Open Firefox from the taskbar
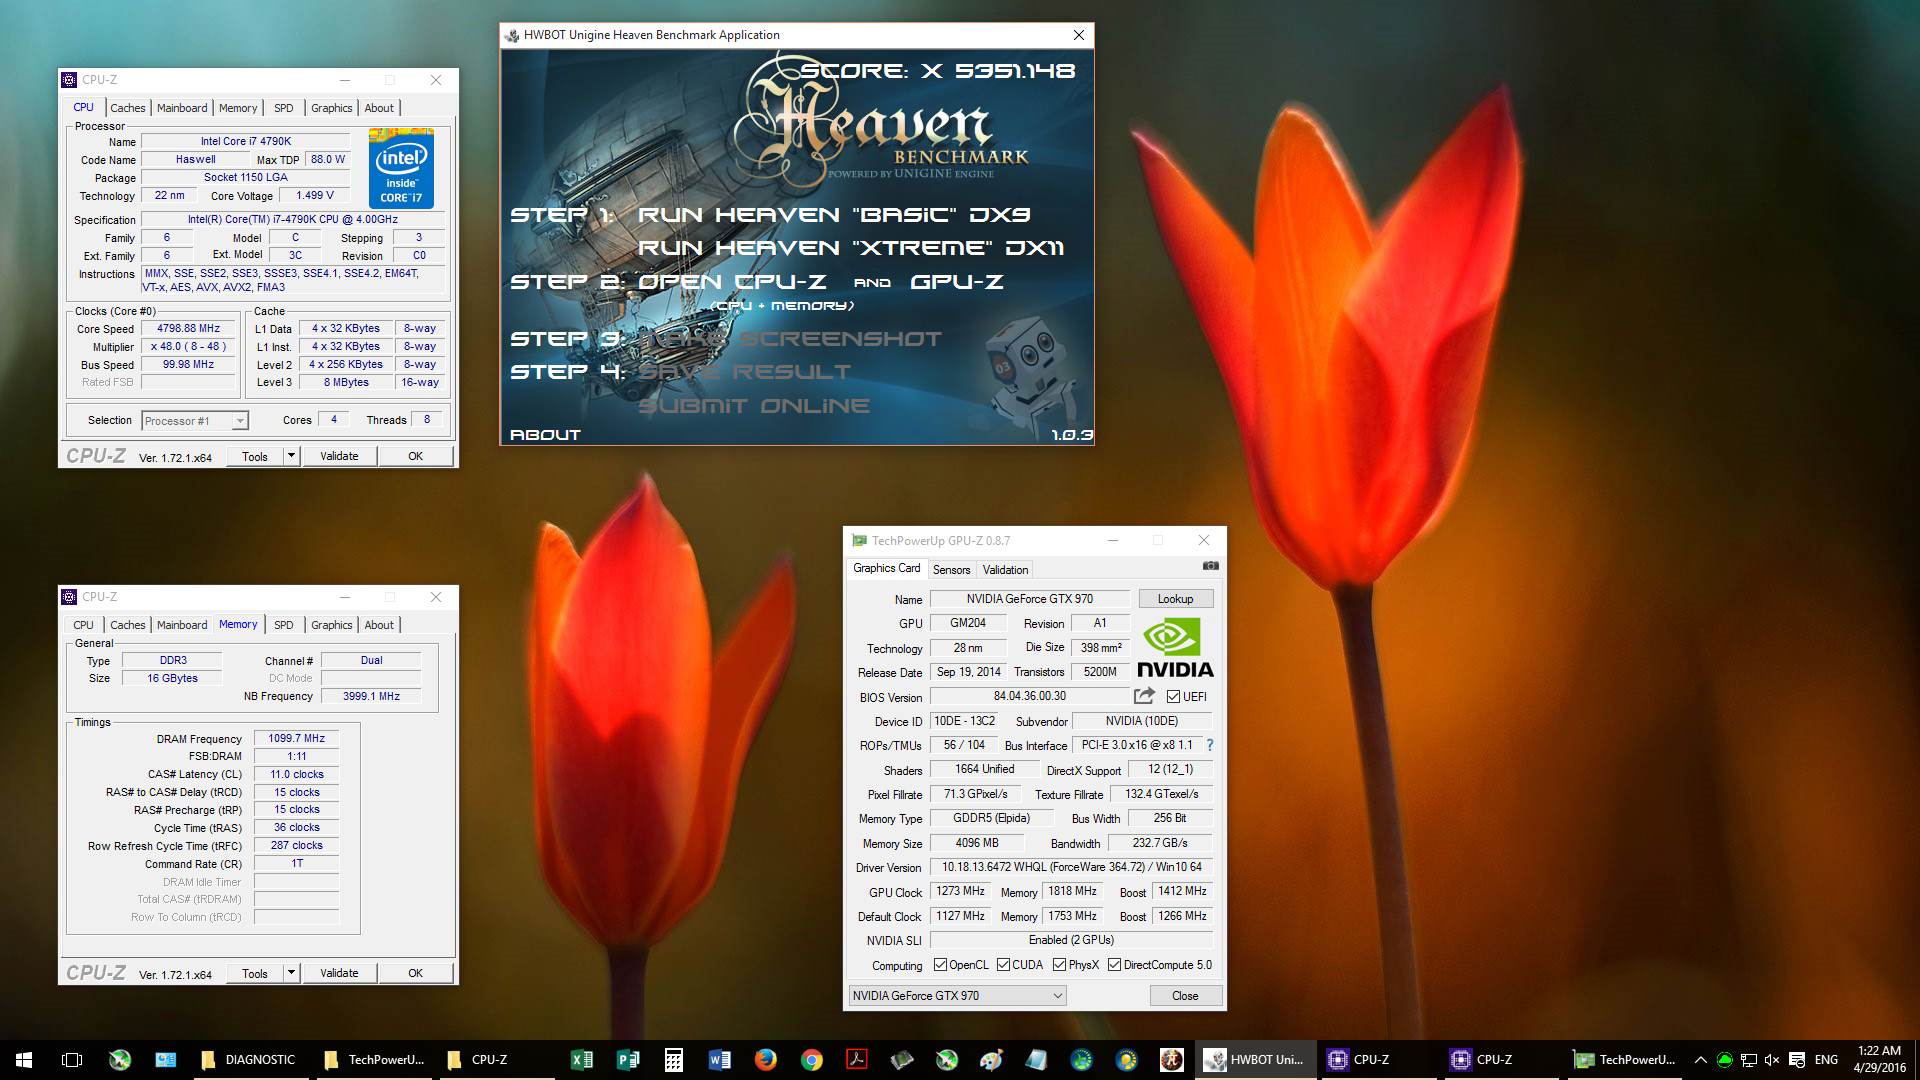The image size is (1920, 1080). pyautogui.click(x=766, y=1060)
